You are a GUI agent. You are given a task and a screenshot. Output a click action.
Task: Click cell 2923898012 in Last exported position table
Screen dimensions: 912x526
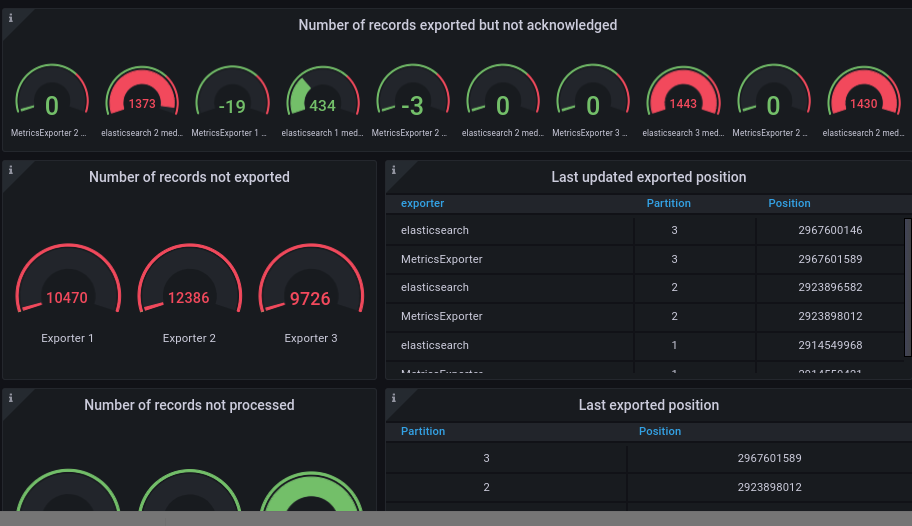point(770,488)
